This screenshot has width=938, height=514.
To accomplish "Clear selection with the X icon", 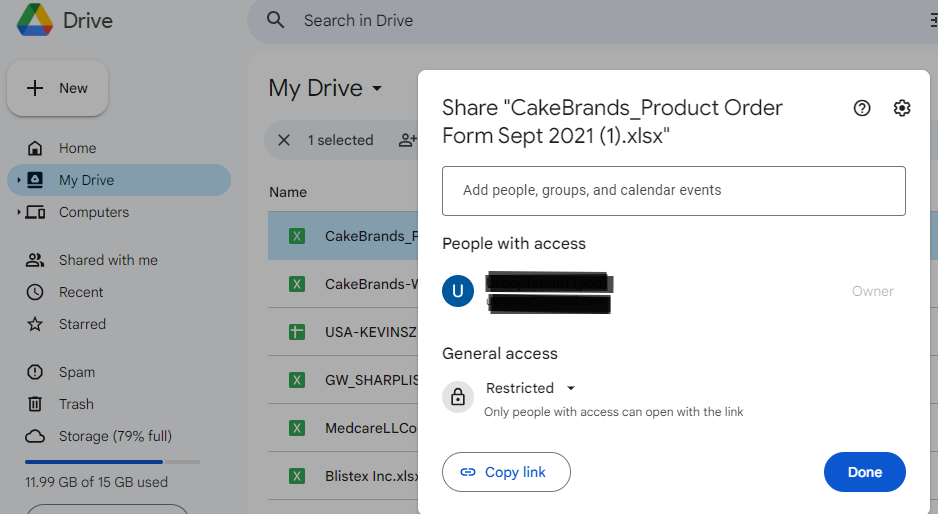I will coord(284,140).
